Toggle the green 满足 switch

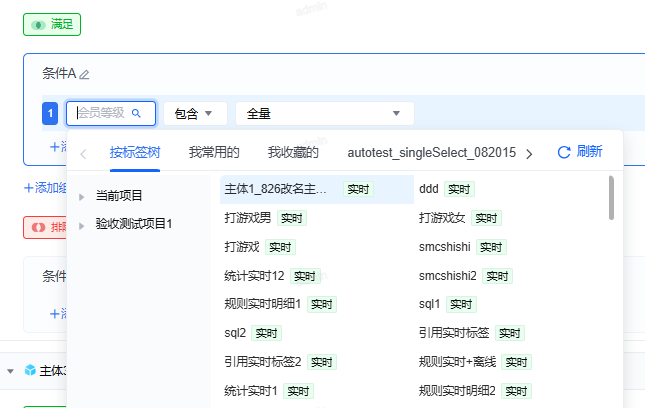tap(52, 25)
